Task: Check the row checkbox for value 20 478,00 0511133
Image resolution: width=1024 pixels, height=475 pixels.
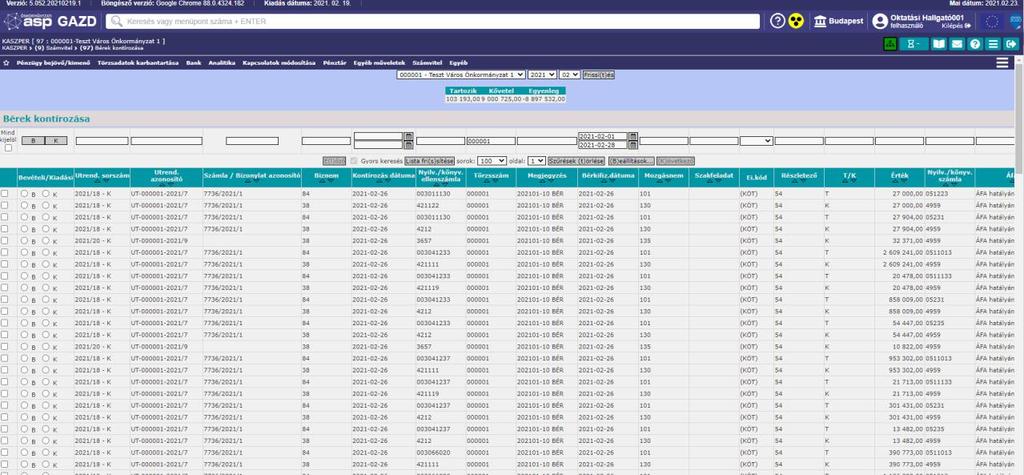Action: (x=5, y=276)
